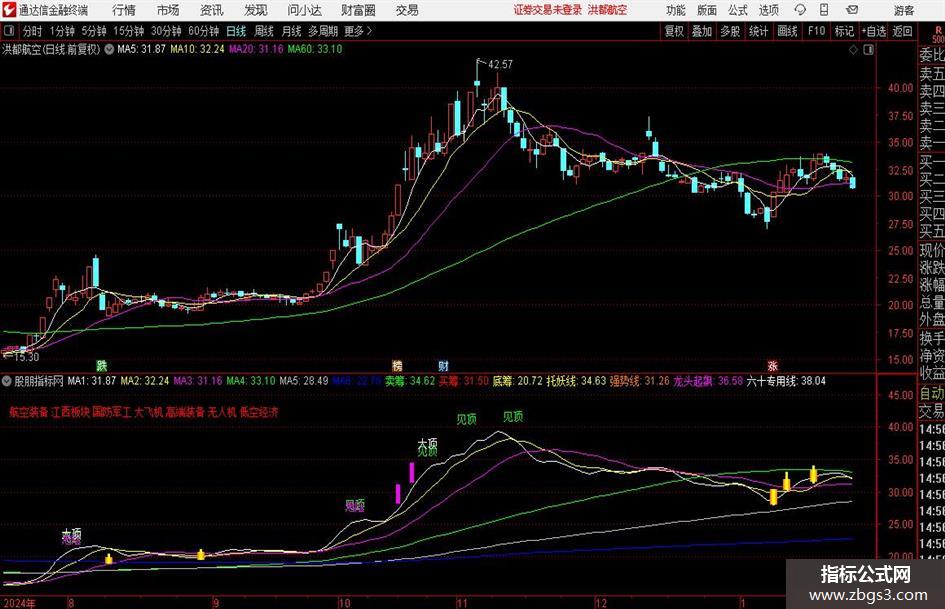Toggle the side panel icon at chart top-right
The image size is (945, 609).
click(x=868, y=49)
